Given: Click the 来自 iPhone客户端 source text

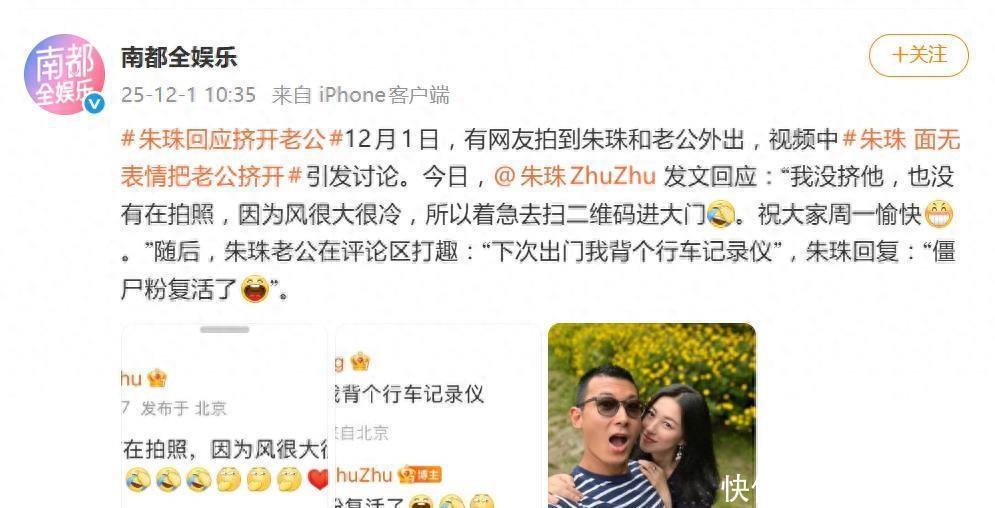Looking at the screenshot, I should 360,95.
